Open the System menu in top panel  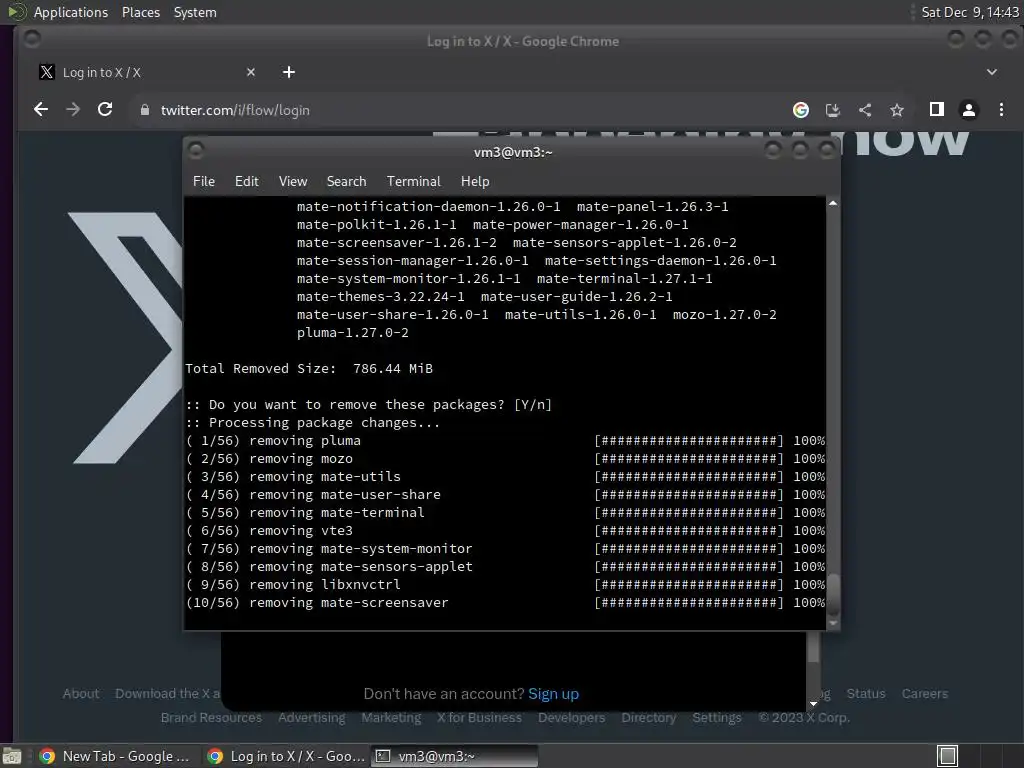pos(195,12)
